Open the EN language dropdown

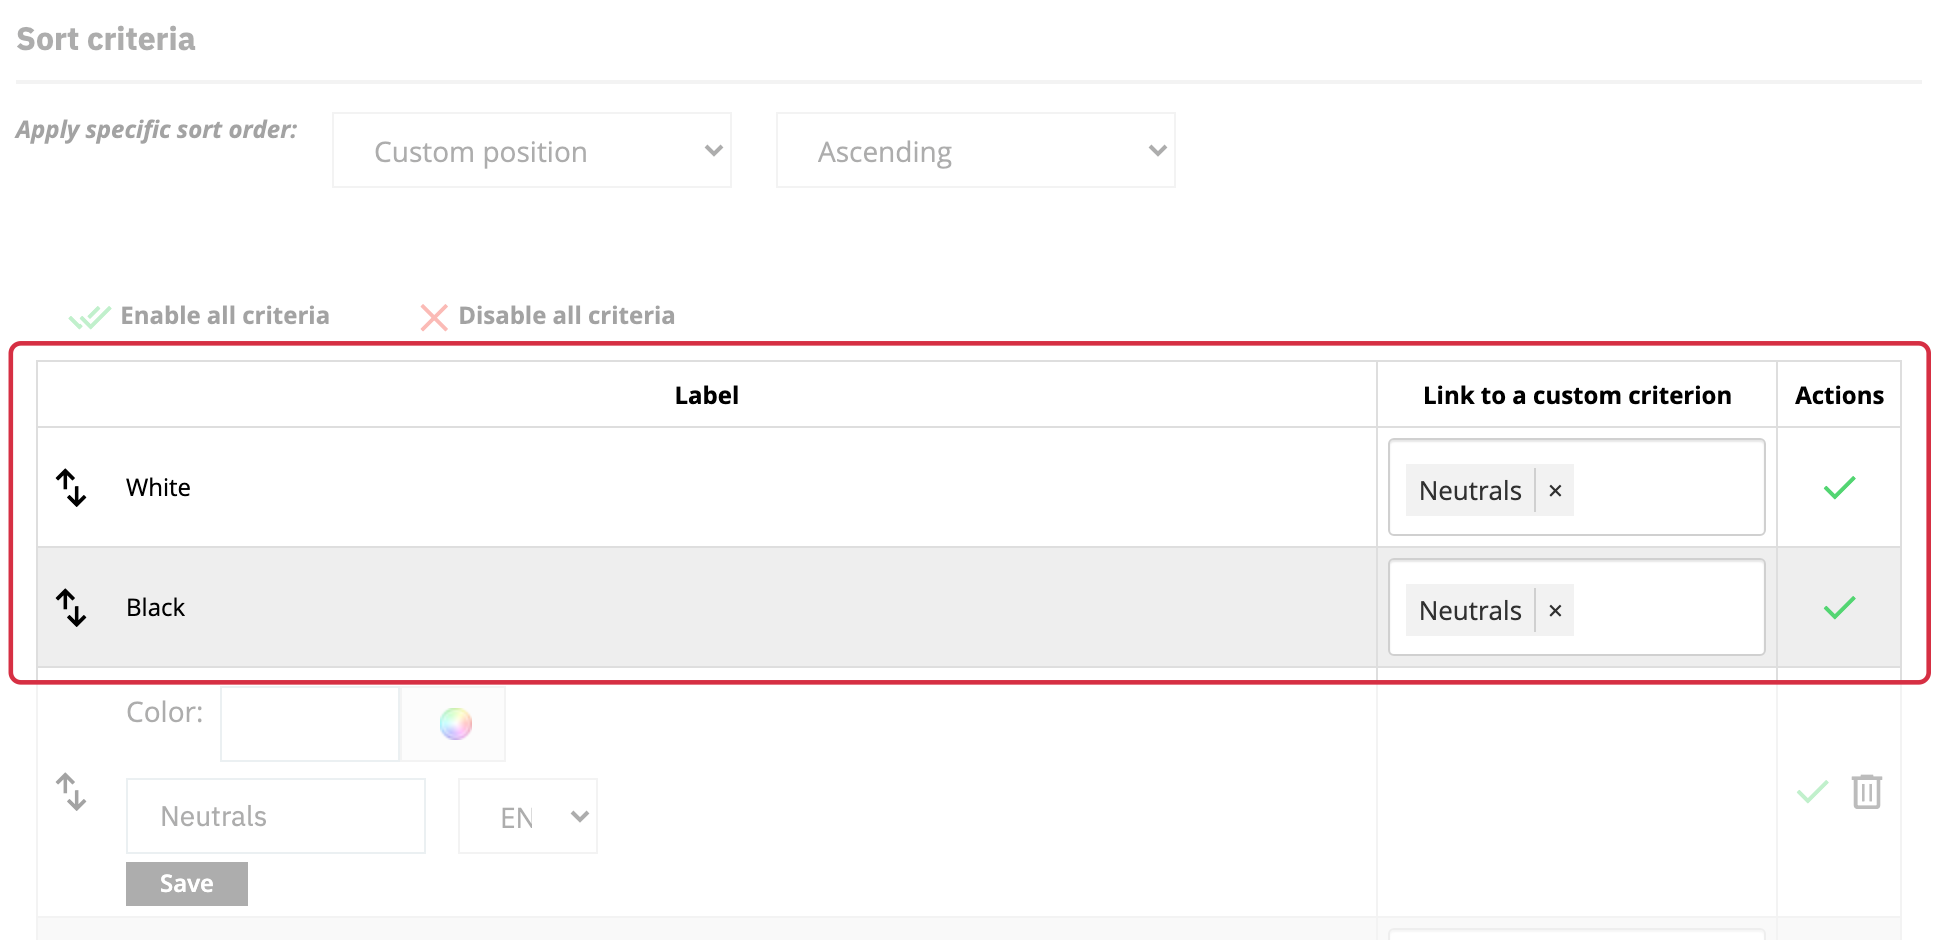(528, 816)
